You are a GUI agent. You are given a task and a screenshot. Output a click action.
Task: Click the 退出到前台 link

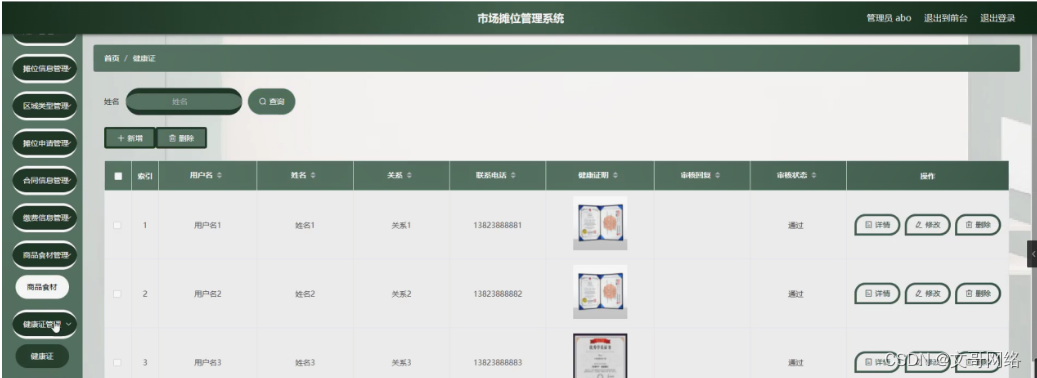946,19
